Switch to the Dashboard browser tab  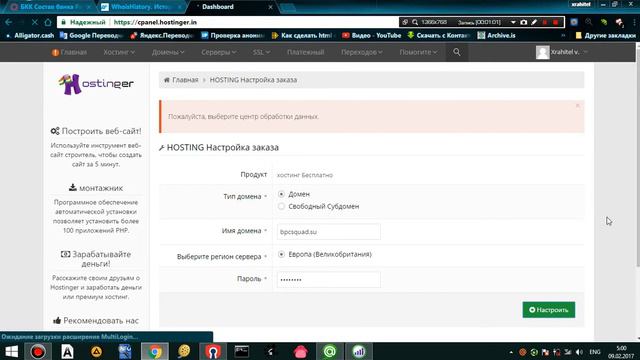(233, 7)
